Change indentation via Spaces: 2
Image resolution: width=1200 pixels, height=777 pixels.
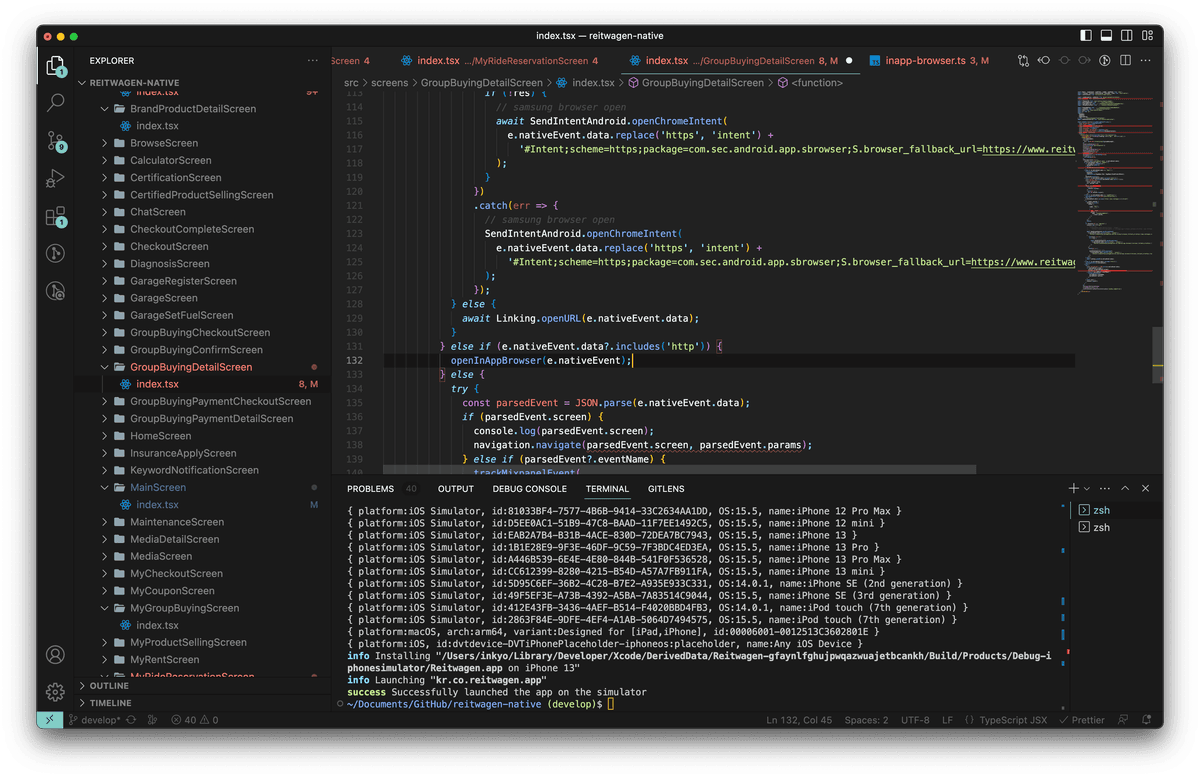866,720
